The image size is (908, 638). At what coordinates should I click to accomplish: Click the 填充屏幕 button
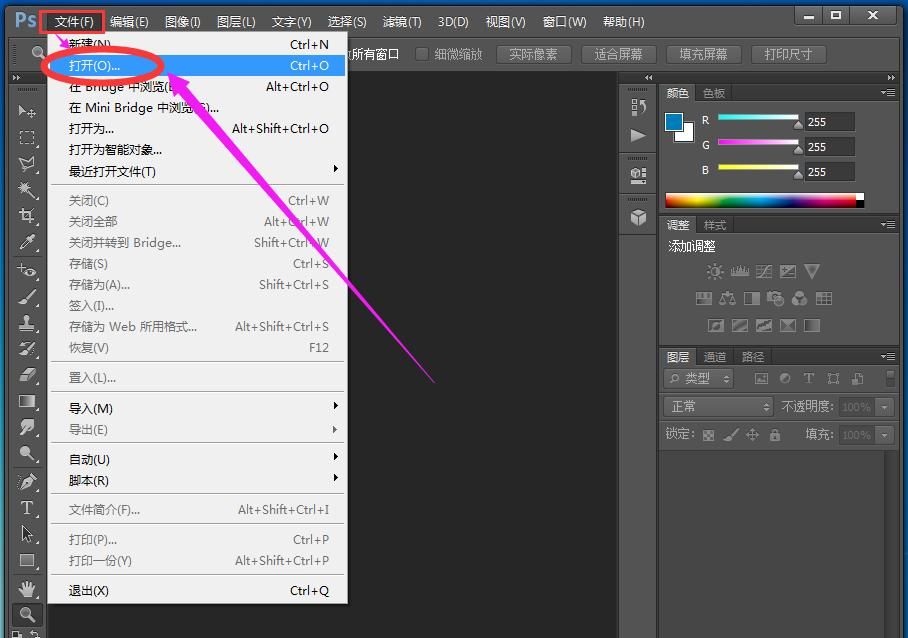pyautogui.click(x=703, y=54)
